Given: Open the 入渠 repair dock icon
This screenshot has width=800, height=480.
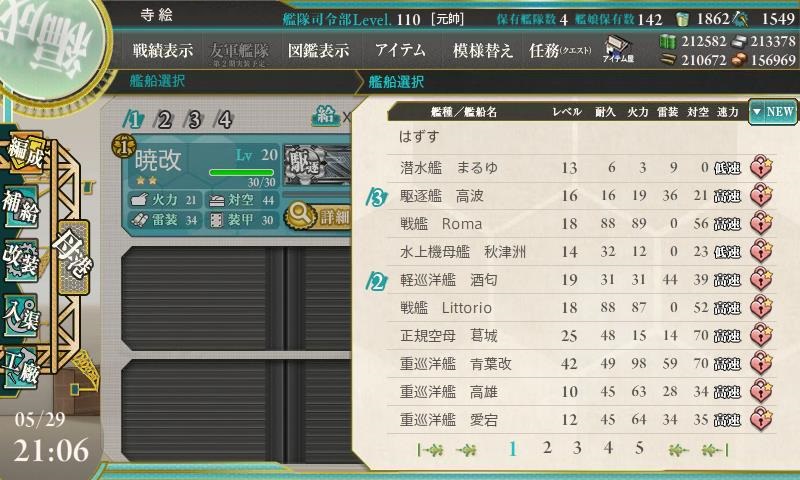Looking at the screenshot, I should (x=21, y=315).
